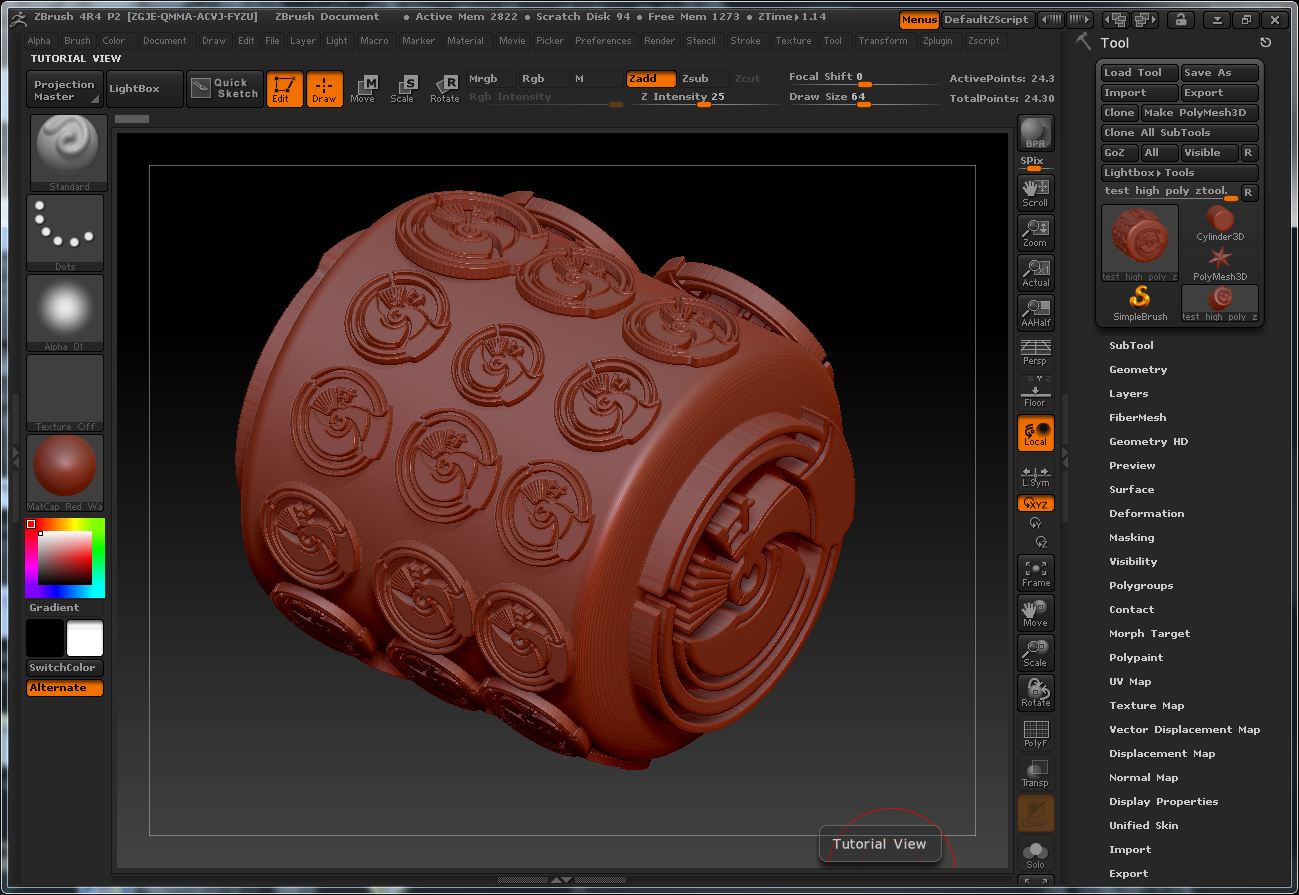Select the Zoom icon on the right shelf

click(1035, 232)
